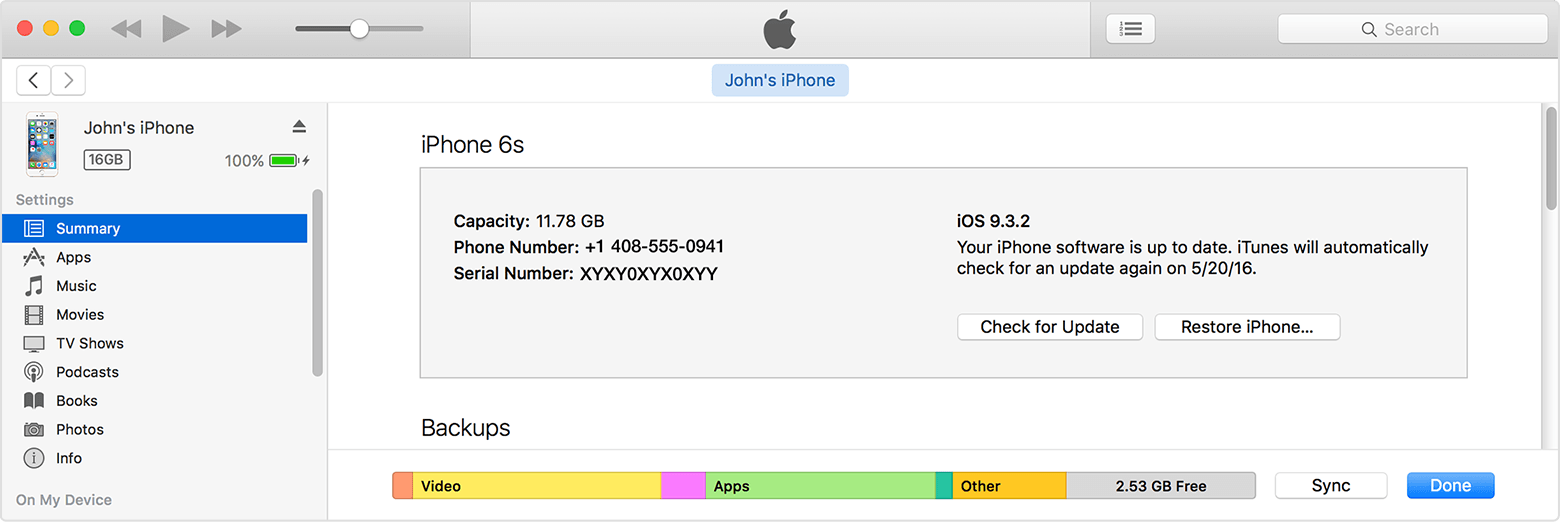
Task: Click the Restore iPhone... button
Action: 1247,327
